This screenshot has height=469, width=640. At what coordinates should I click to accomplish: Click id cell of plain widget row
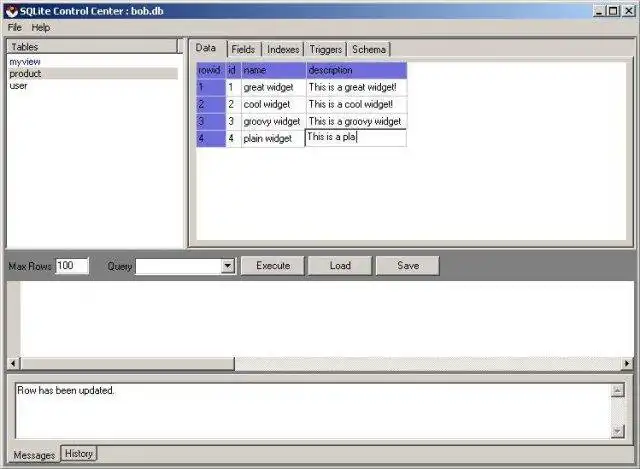coord(233,139)
